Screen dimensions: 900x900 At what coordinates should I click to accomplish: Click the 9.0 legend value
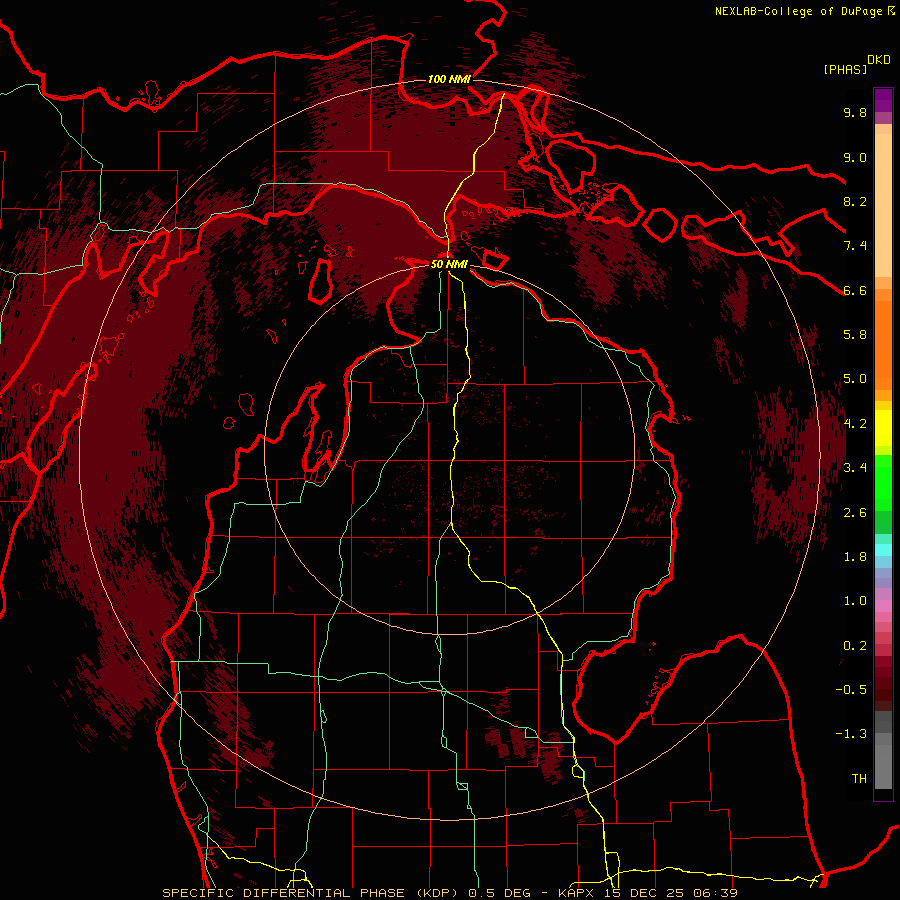tap(855, 157)
